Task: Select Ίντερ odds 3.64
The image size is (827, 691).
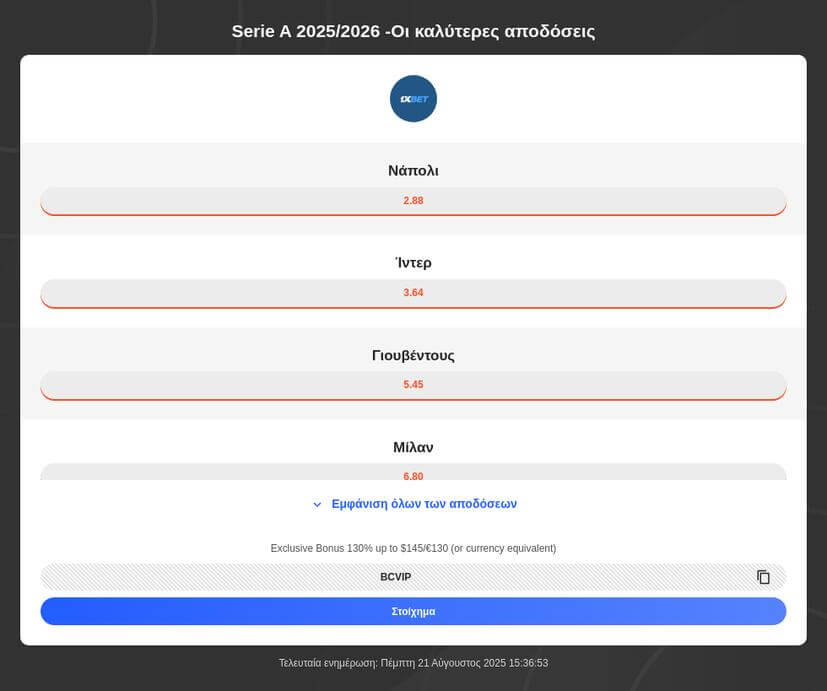Action: pyautogui.click(x=413, y=293)
